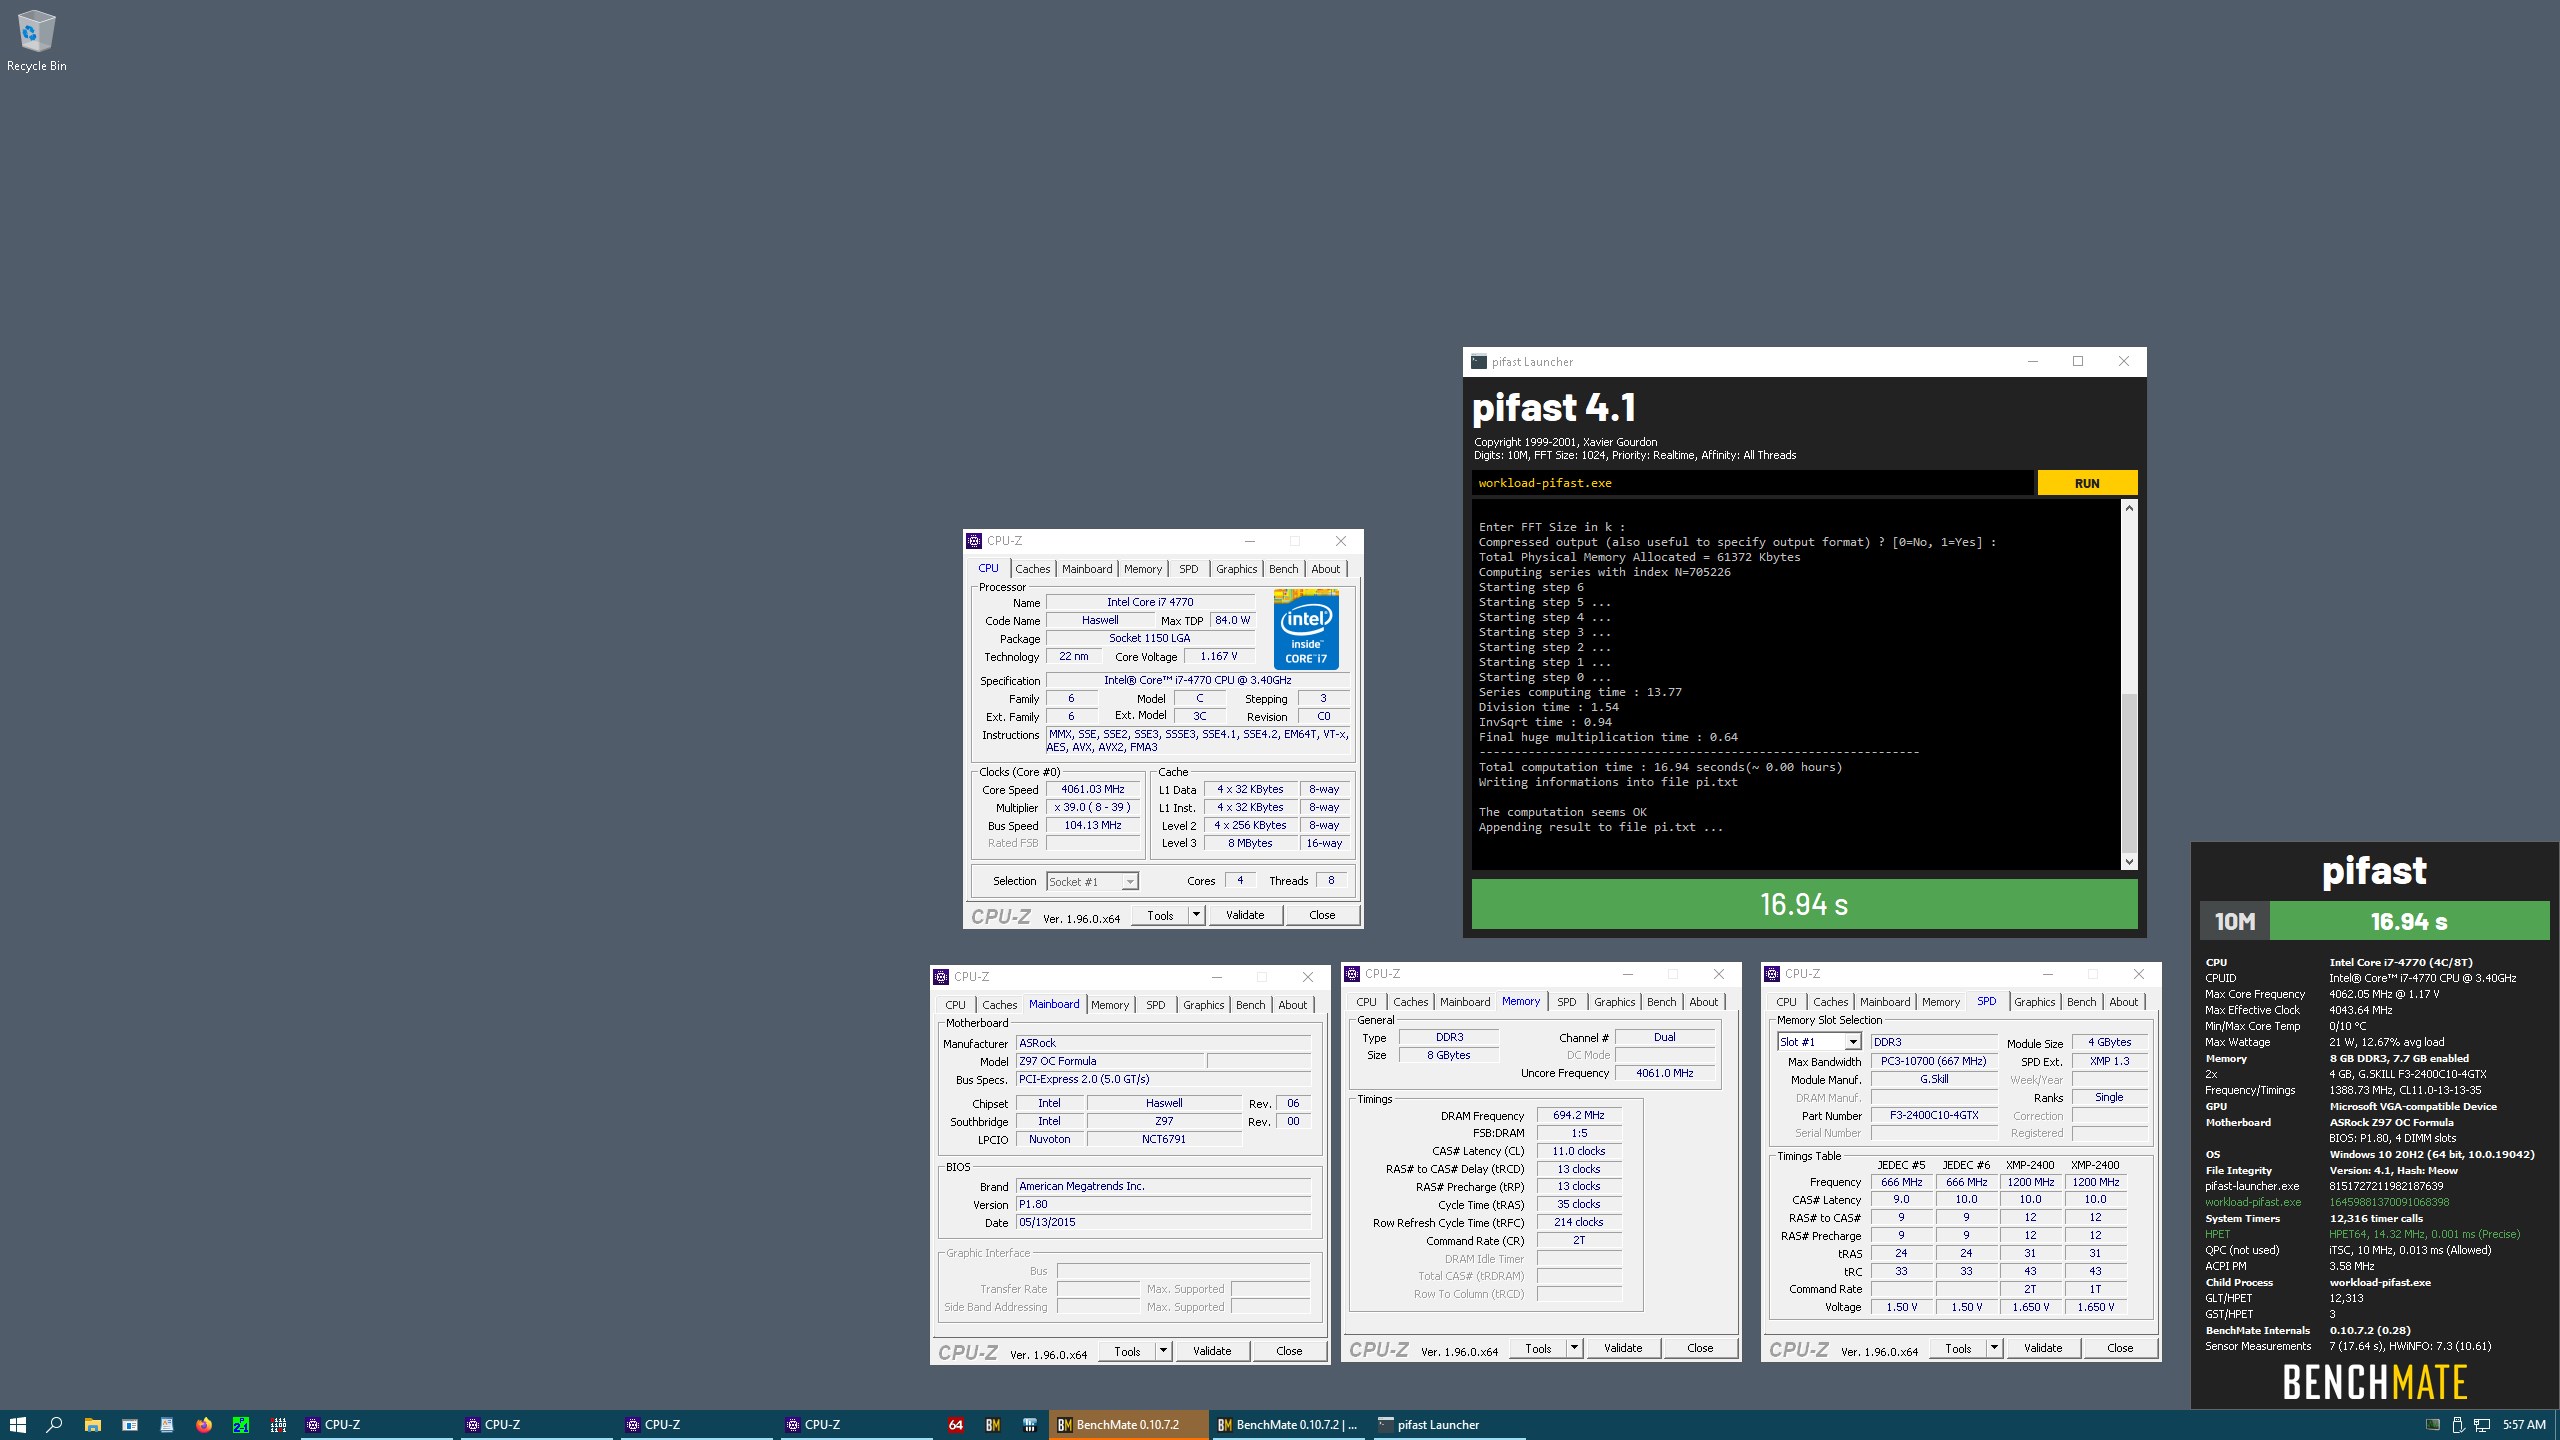Switch to the orange BenchMate 0.10.7.2 taskbar button
This screenshot has height=1440, width=2560.
[1129, 1424]
